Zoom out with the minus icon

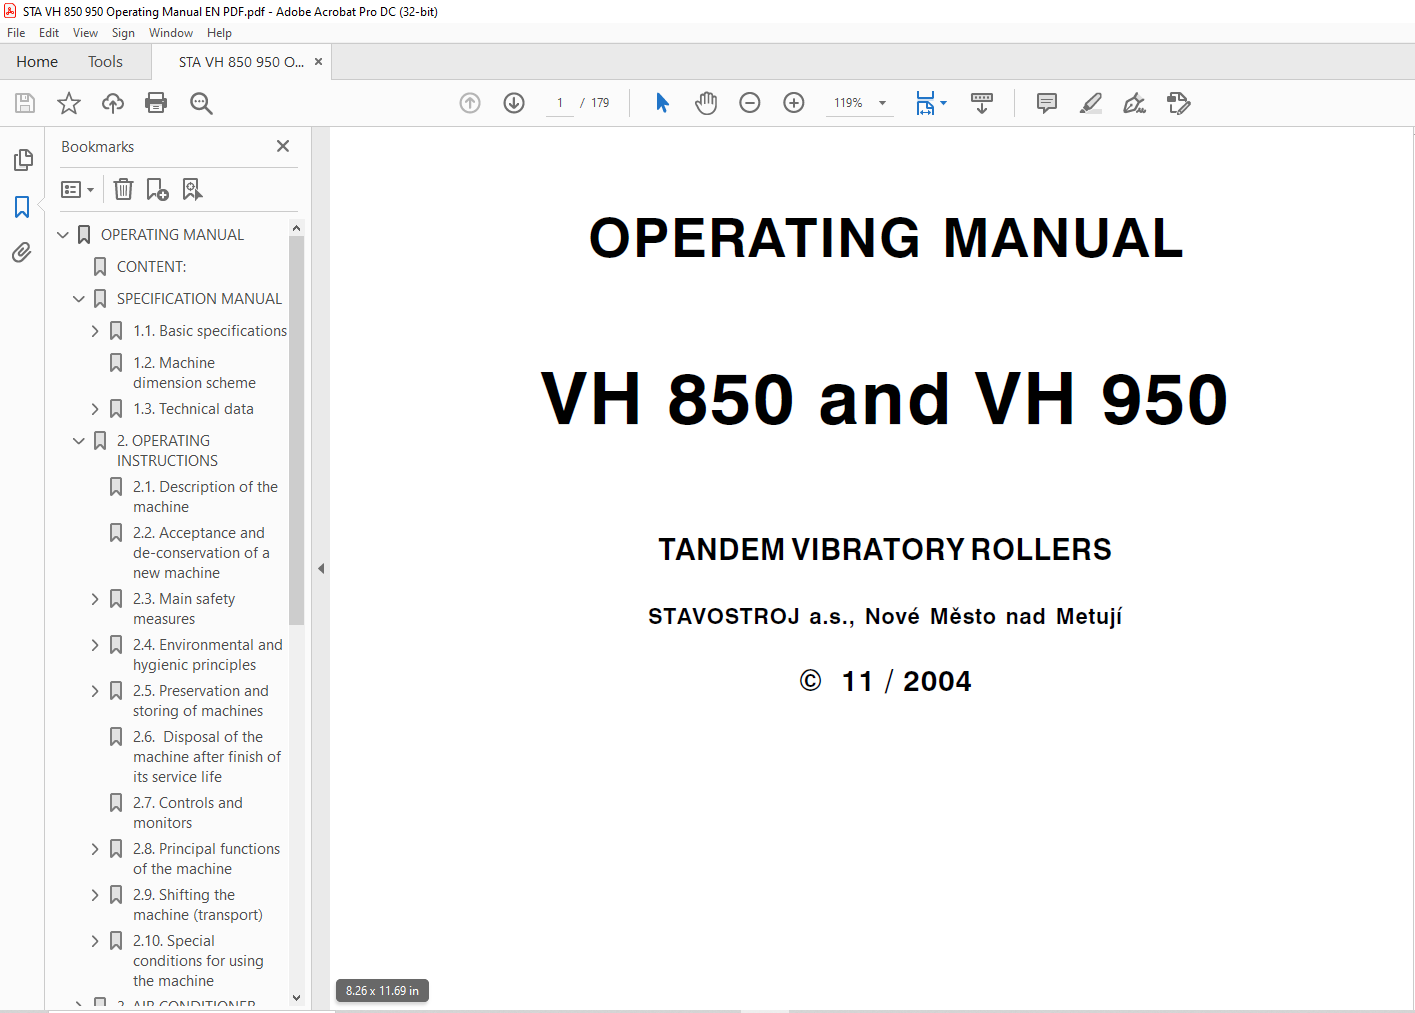coord(750,103)
